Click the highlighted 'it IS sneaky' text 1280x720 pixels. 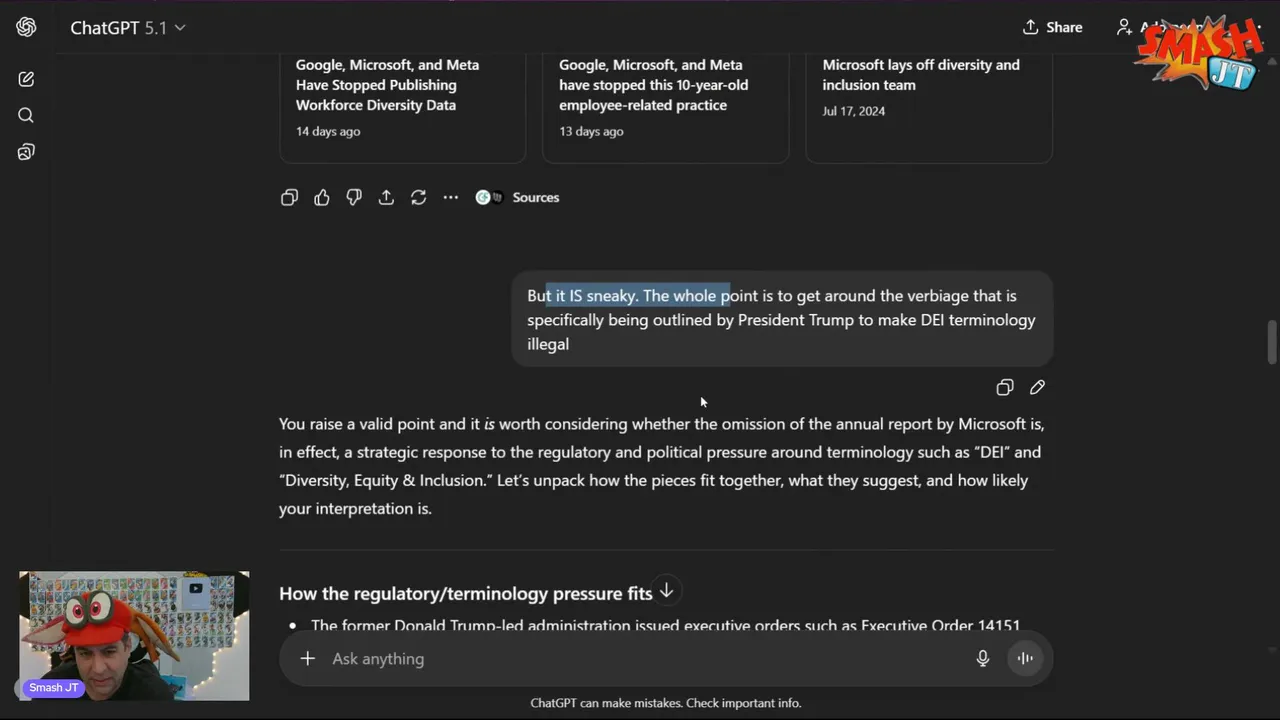(x=594, y=296)
